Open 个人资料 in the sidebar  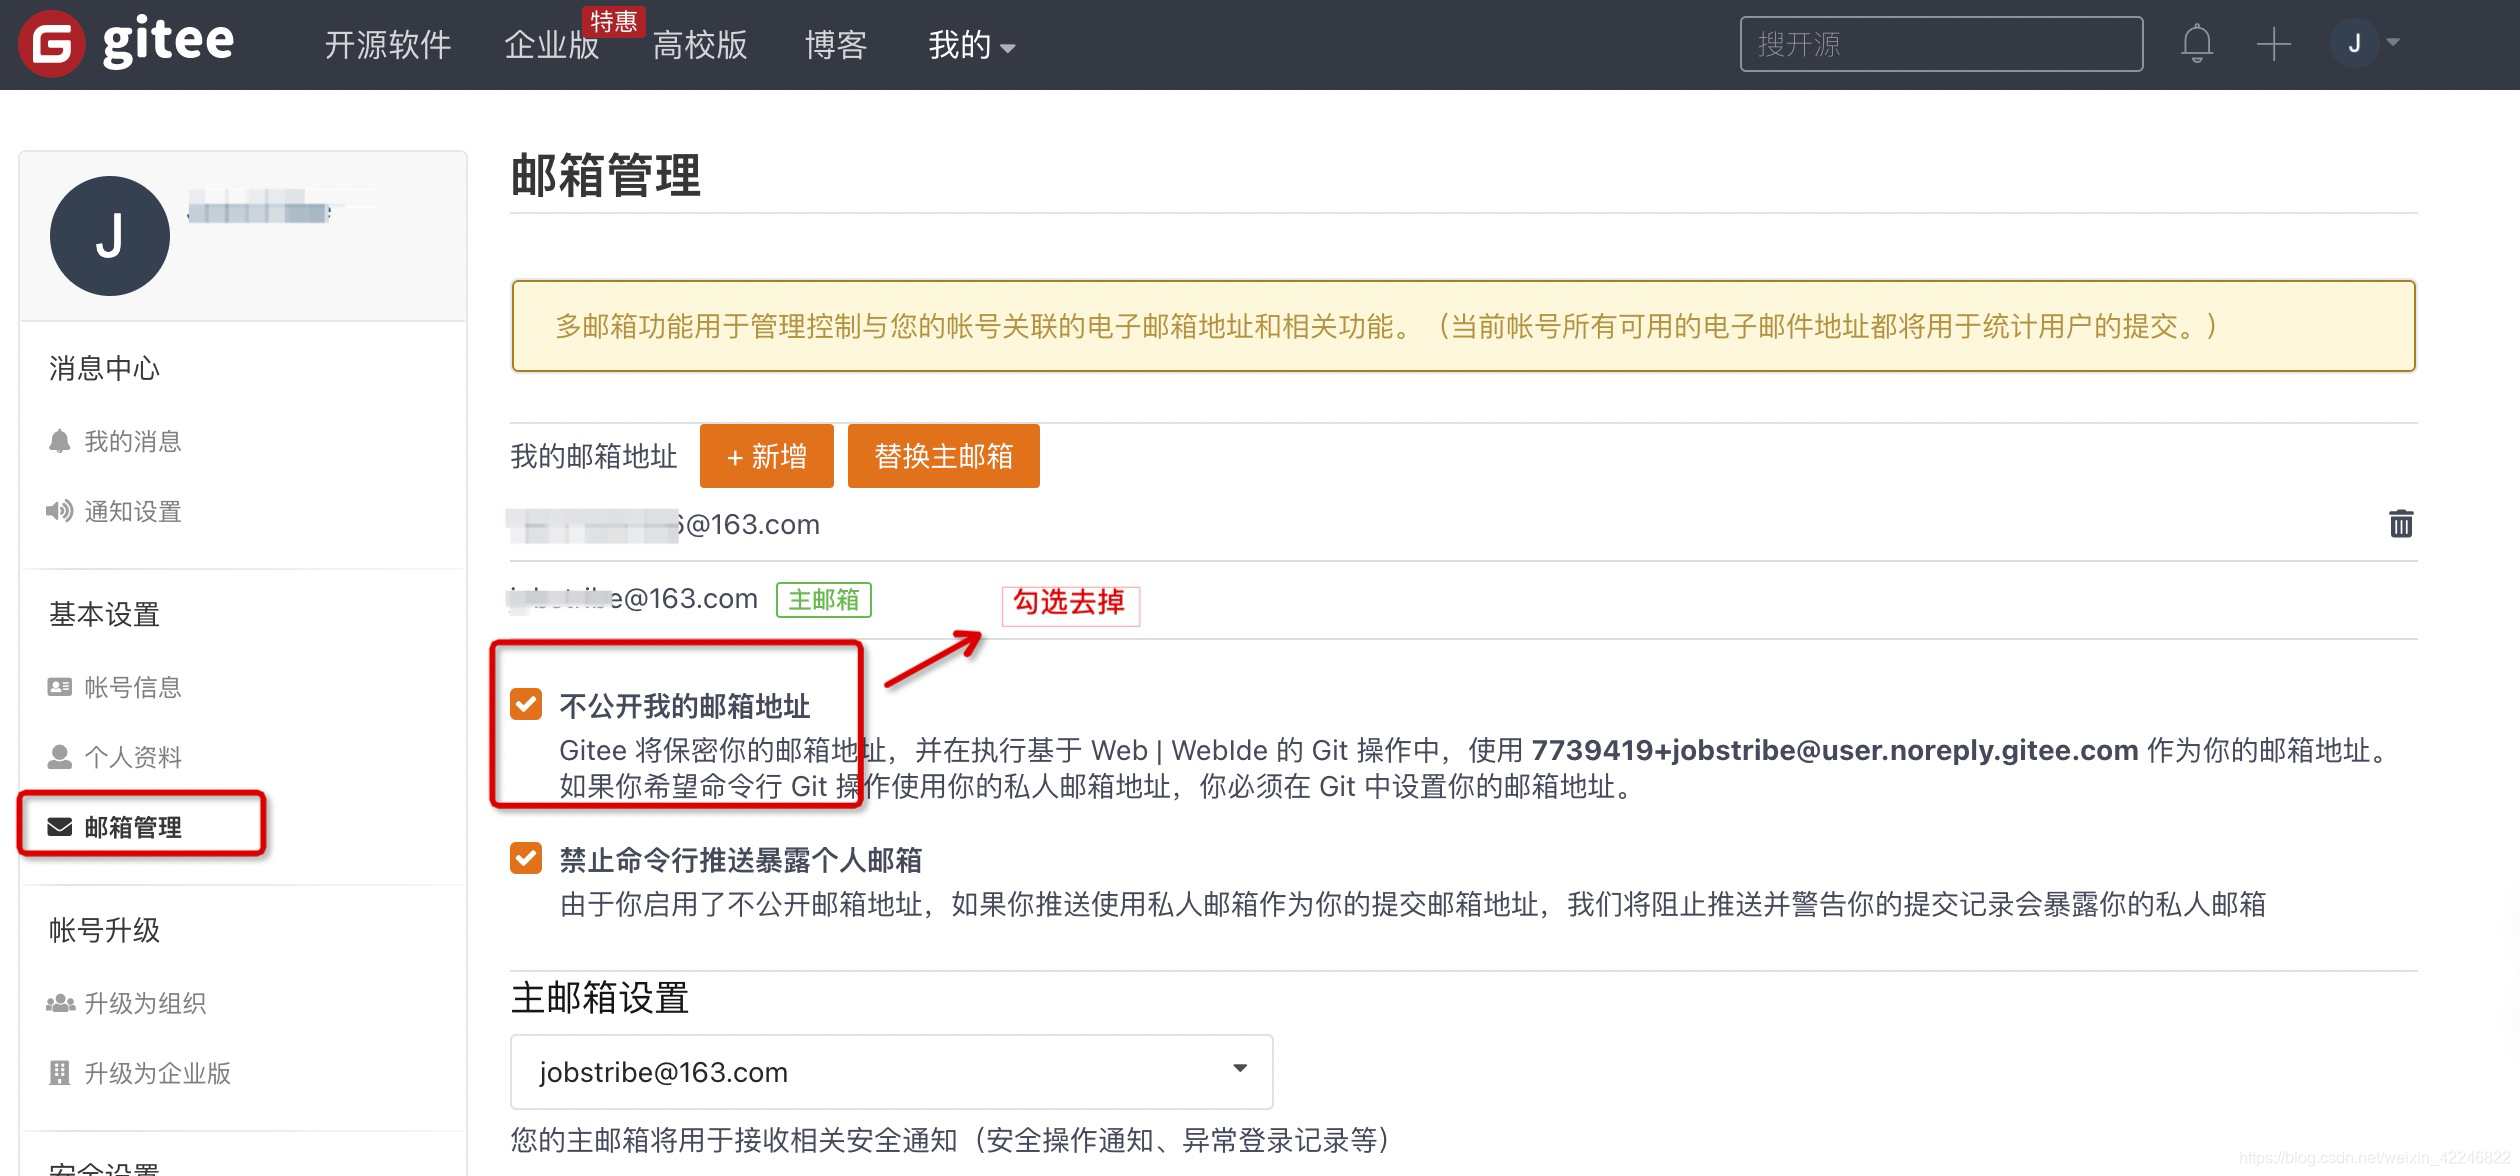(x=132, y=757)
